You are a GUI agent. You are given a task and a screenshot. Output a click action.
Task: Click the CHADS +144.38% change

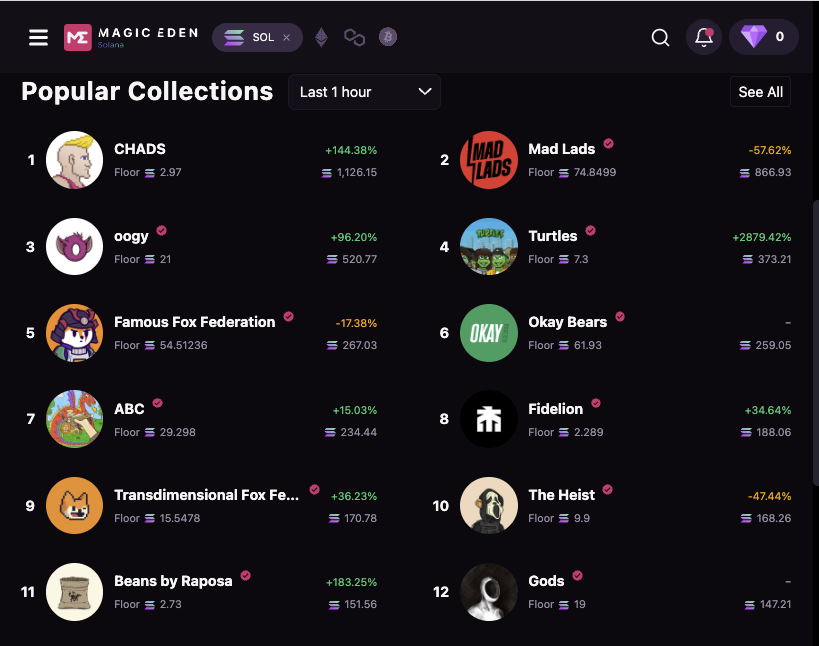351,150
